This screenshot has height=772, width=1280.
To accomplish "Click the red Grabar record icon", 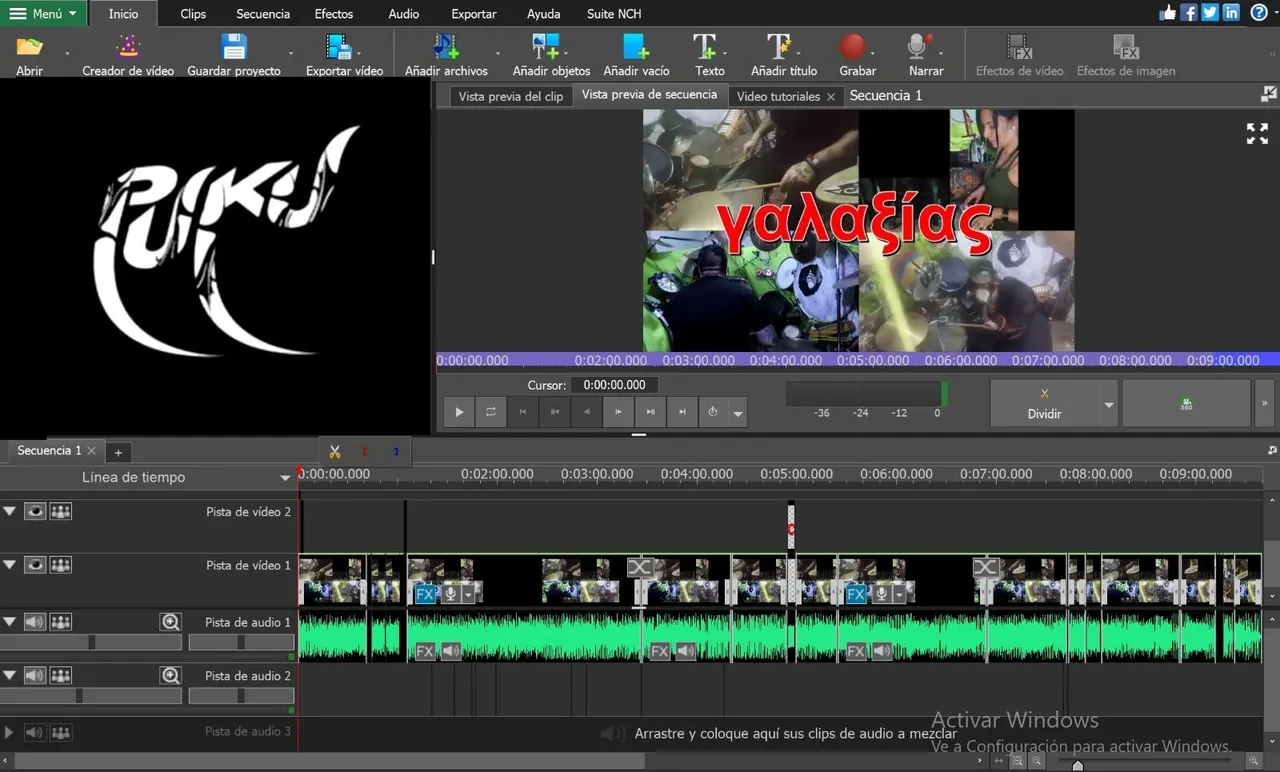I will 852,47.
